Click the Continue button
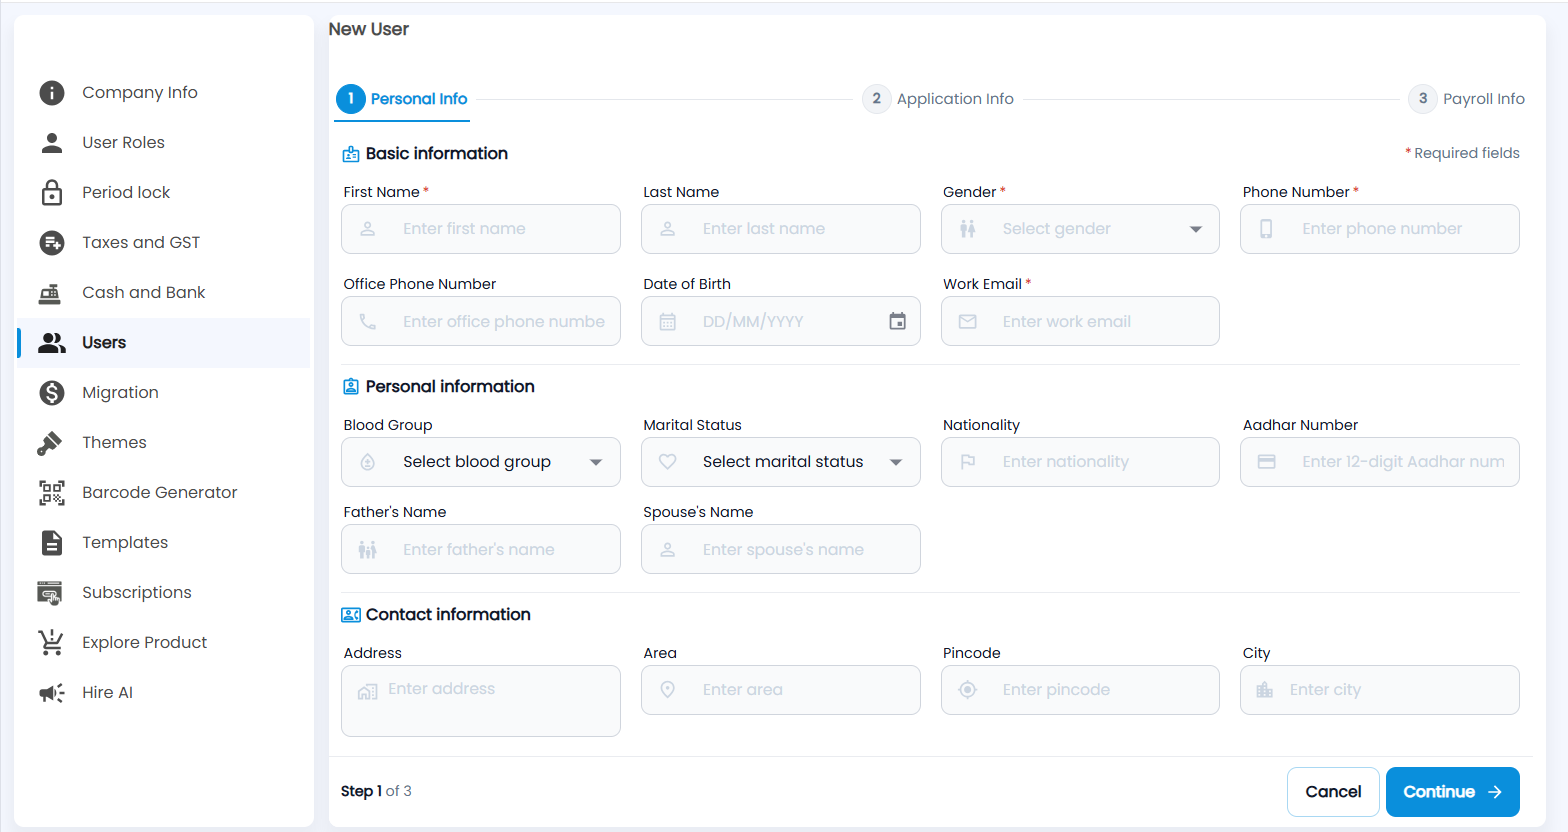 click(x=1453, y=792)
